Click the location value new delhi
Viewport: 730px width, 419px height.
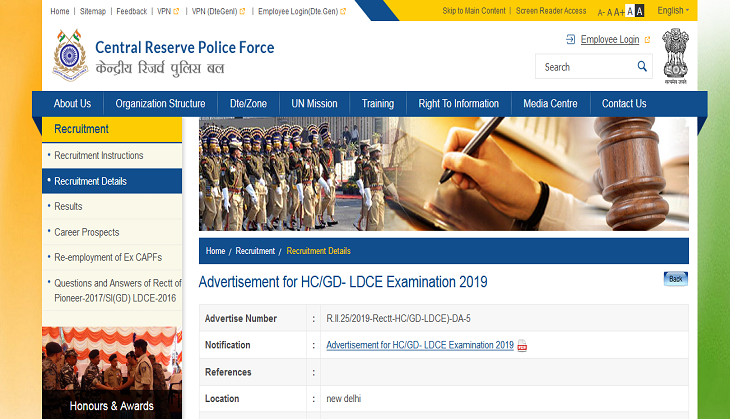[344, 399]
